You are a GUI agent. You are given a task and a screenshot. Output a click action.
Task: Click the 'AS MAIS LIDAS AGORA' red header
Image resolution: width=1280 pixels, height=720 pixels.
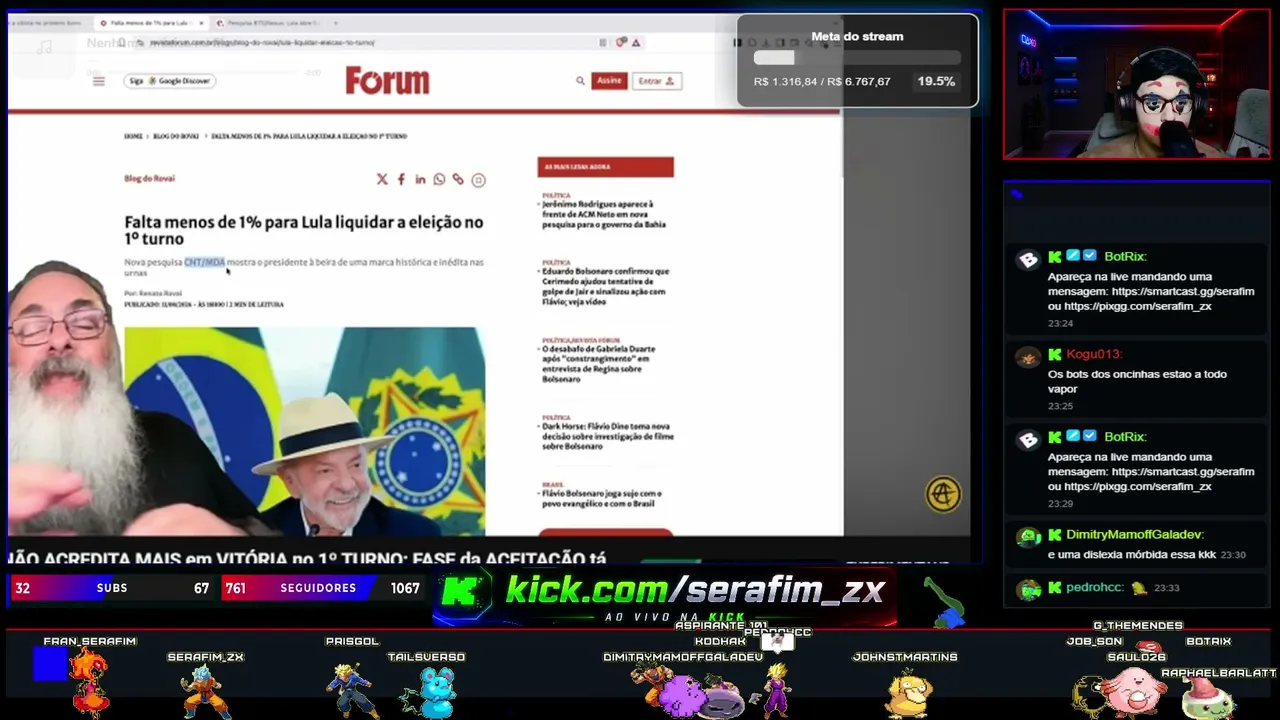pyautogui.click(x=605, y=167)
